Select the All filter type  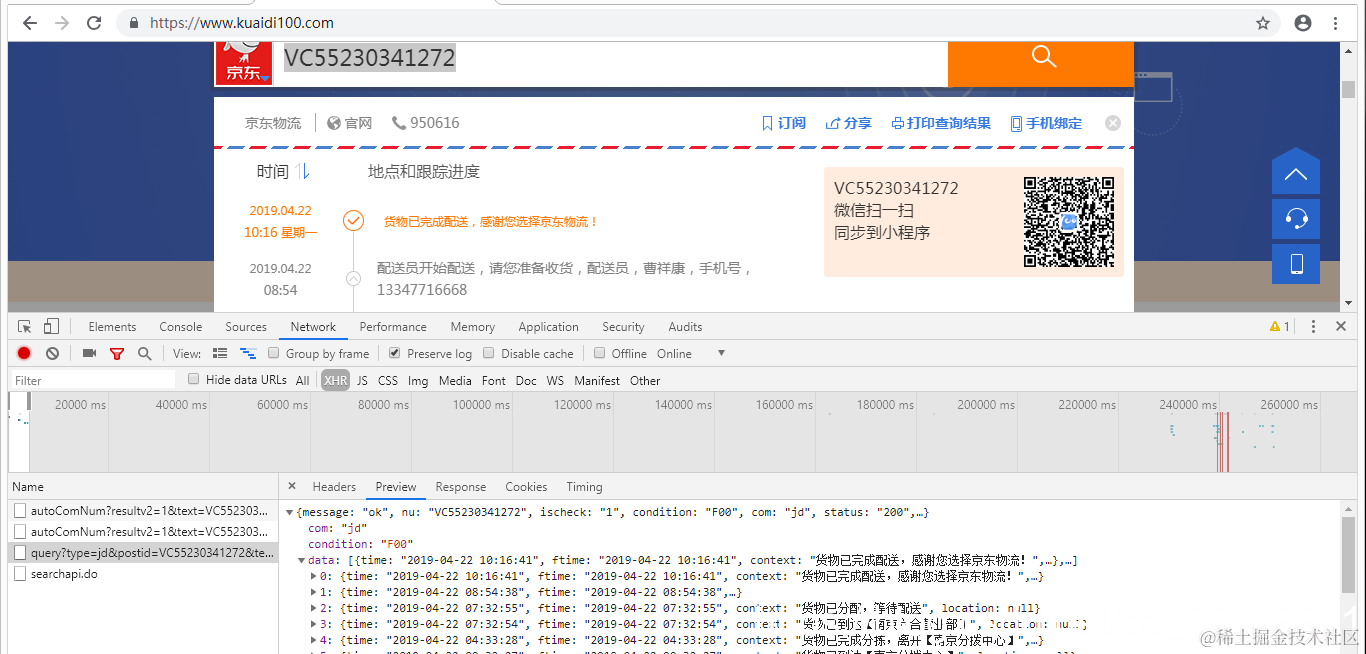(303, 380)
